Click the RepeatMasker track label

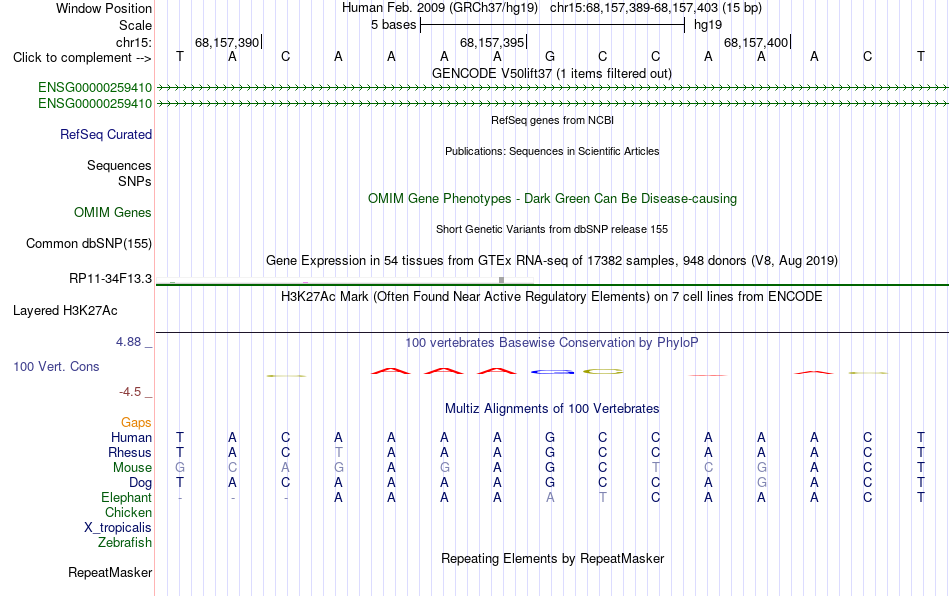click(110, 572)
